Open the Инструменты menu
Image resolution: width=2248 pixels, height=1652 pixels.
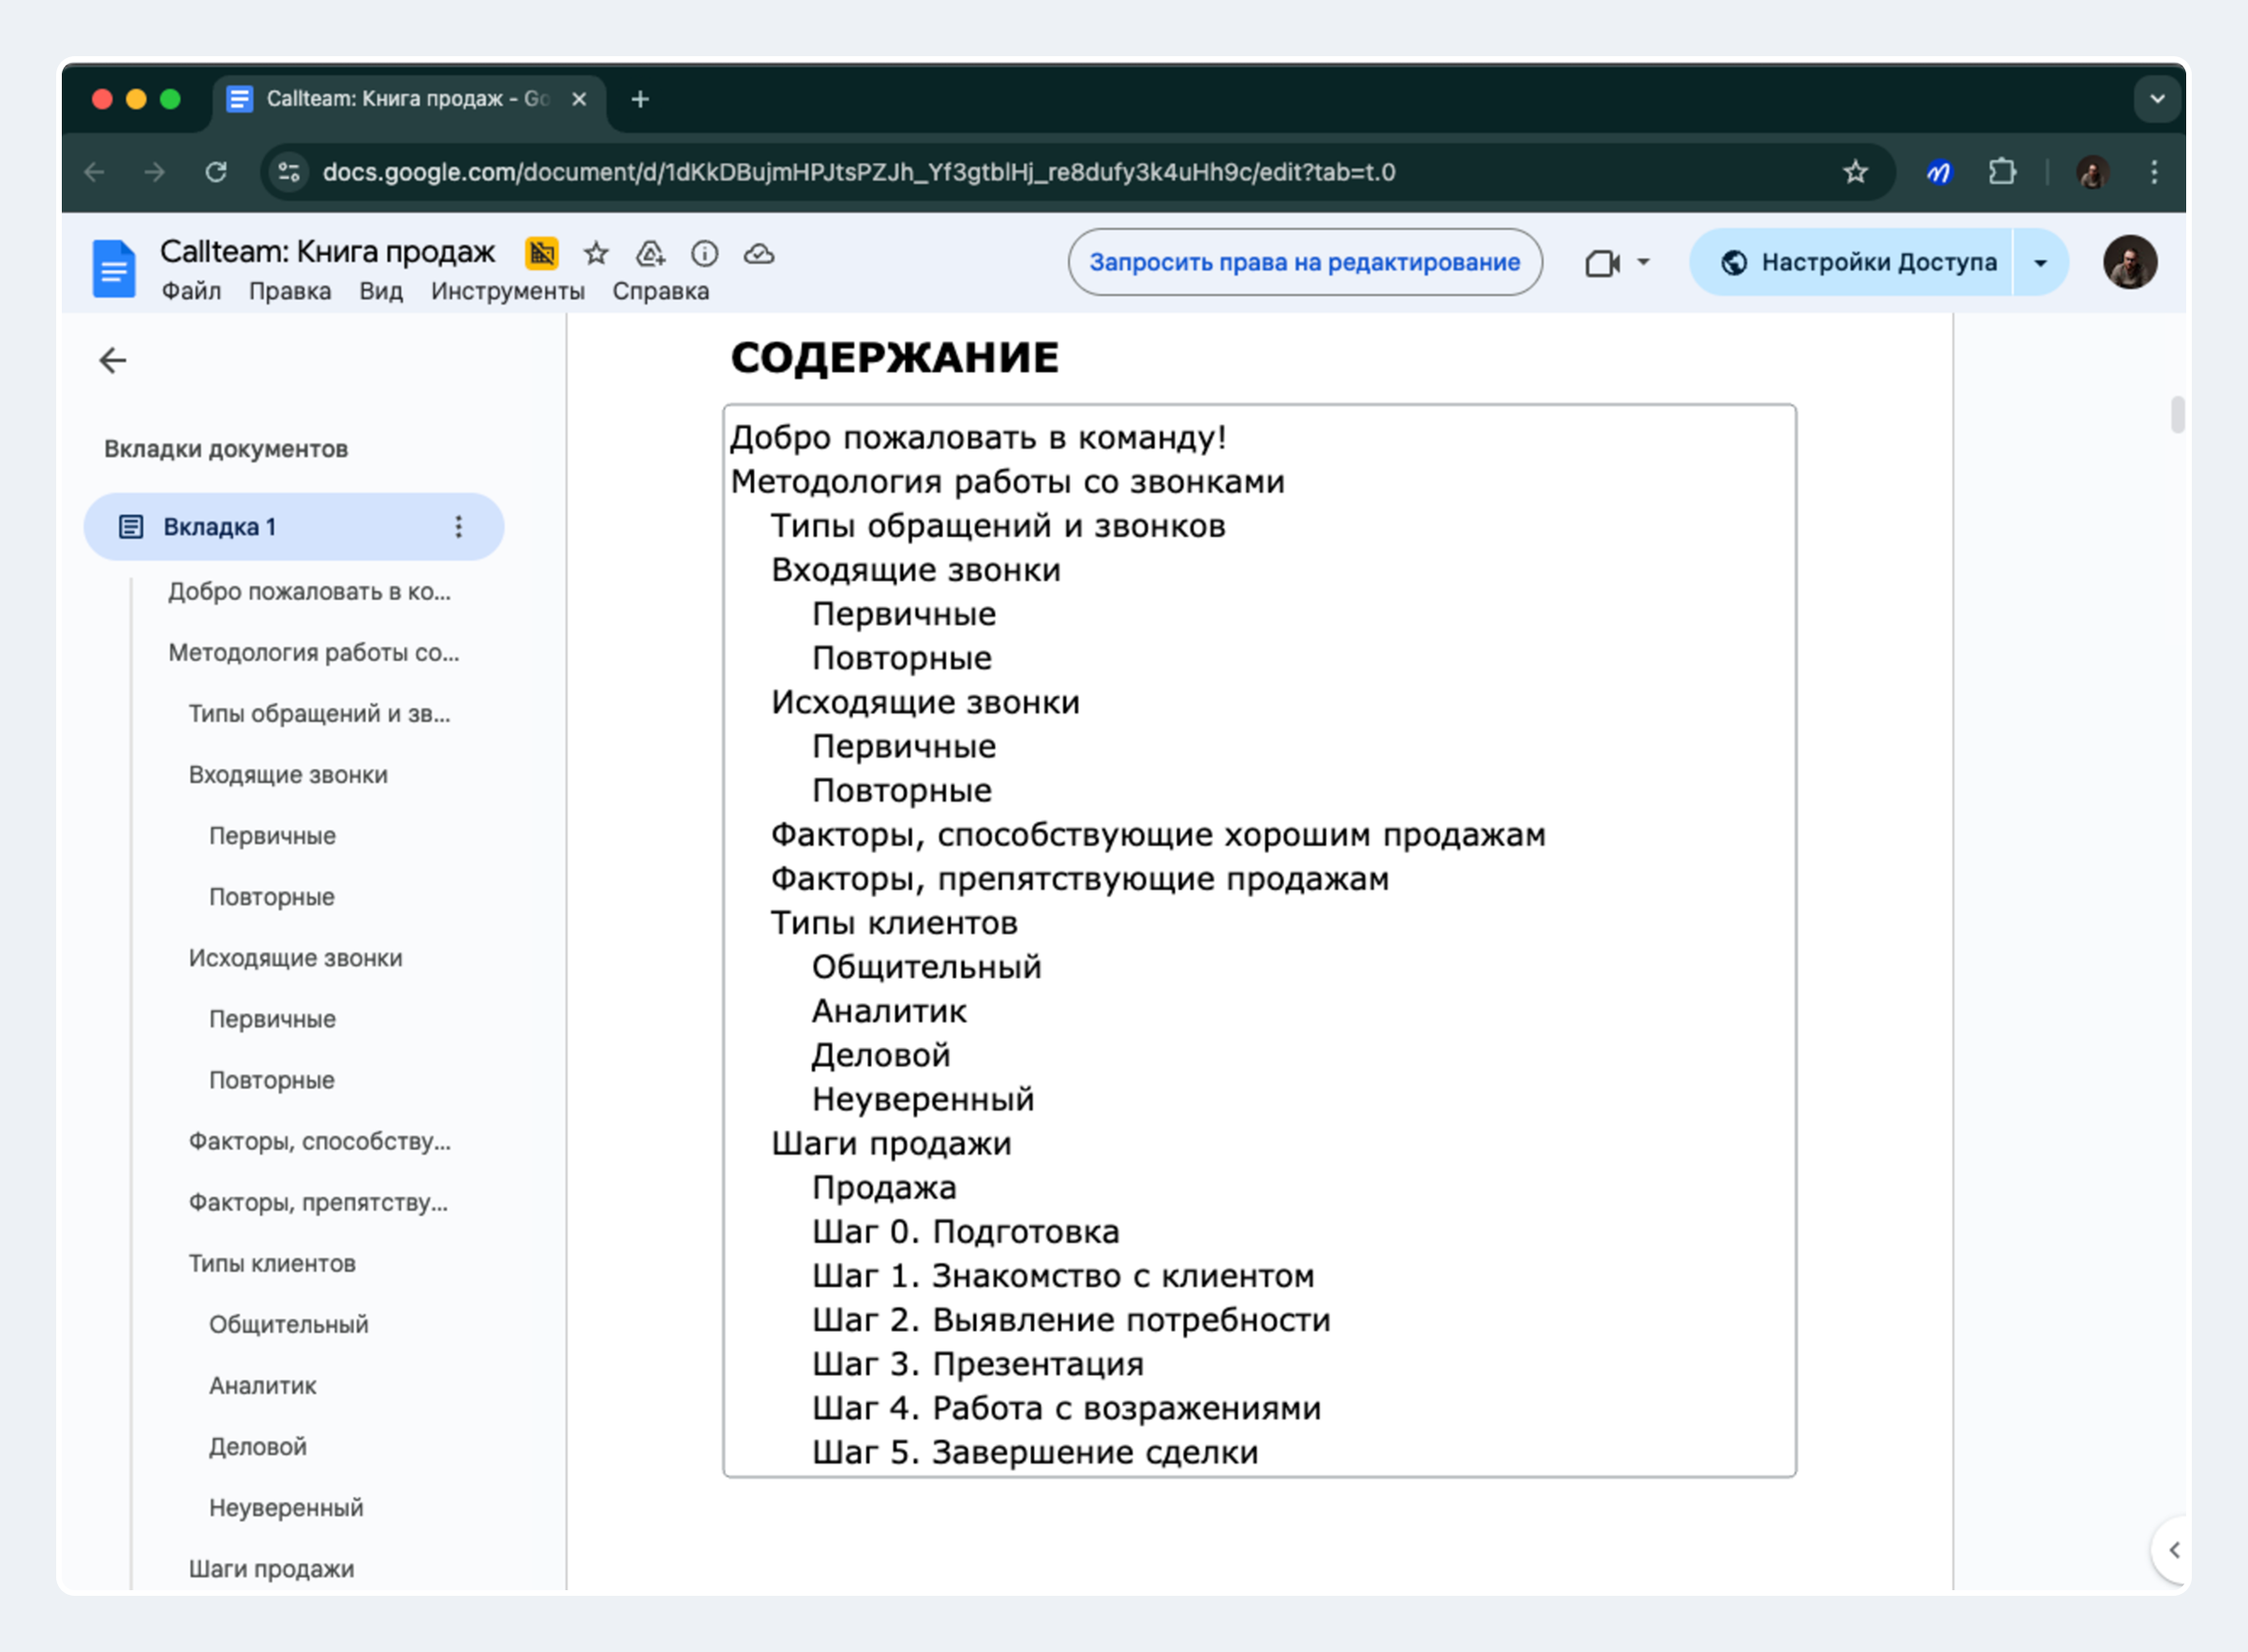click(508, 291)
